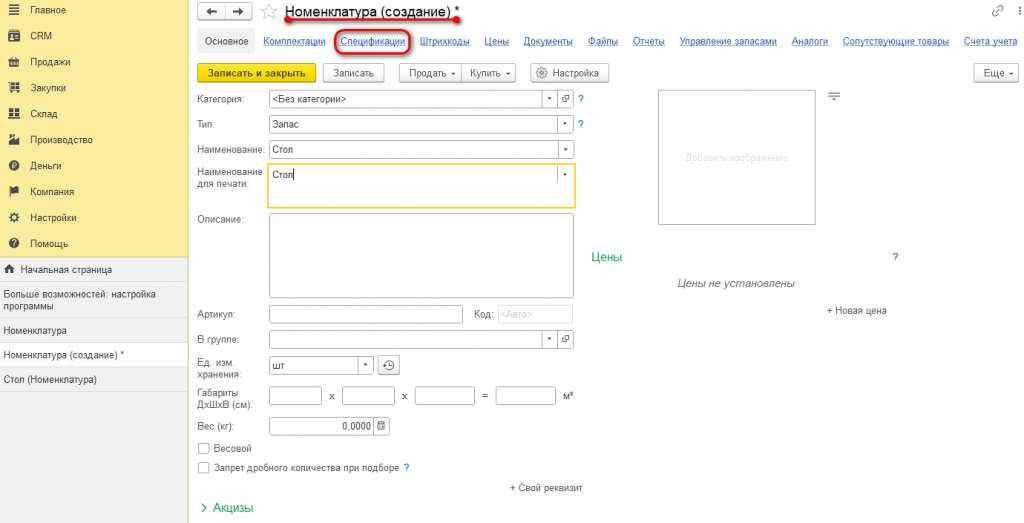Click help icon for Запрет дробного количества
1024x523 pixels.
point(406,468)
